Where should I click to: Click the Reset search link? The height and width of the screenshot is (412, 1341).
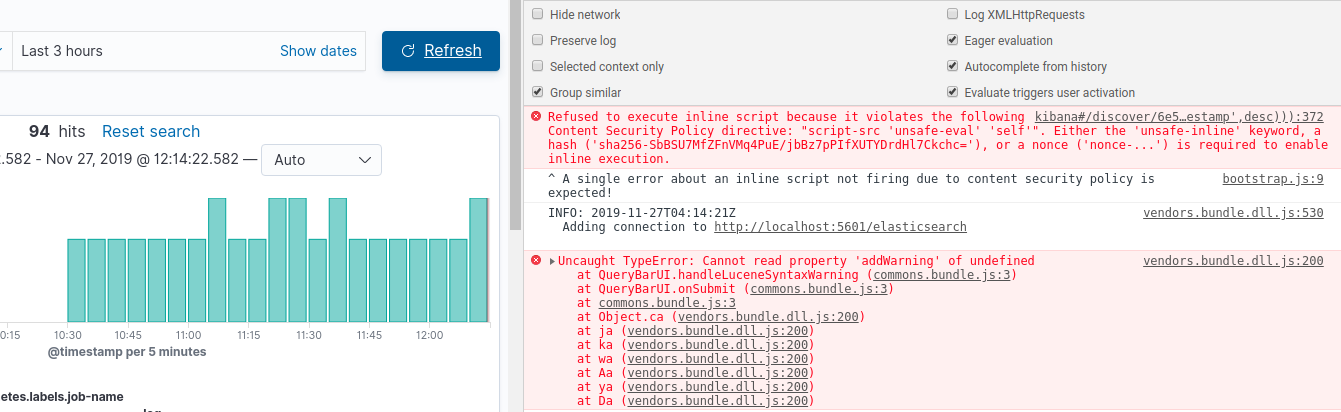pos(151,131)
